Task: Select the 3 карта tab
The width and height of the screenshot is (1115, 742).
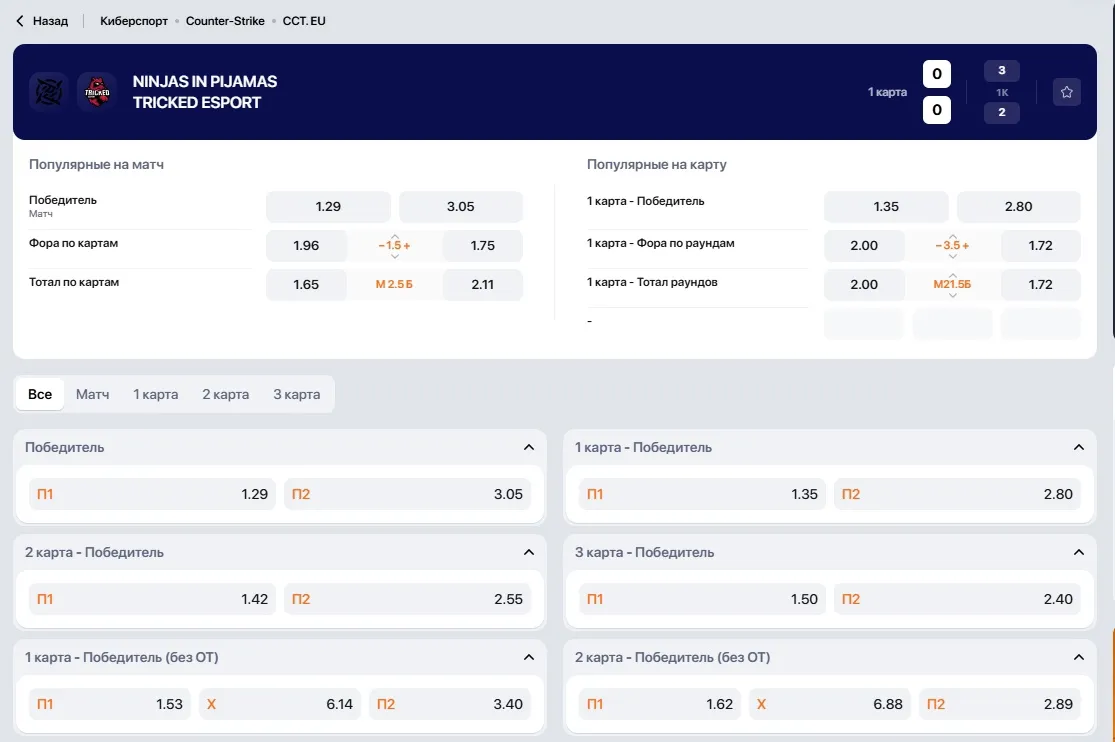Action: tap(297, 394)
